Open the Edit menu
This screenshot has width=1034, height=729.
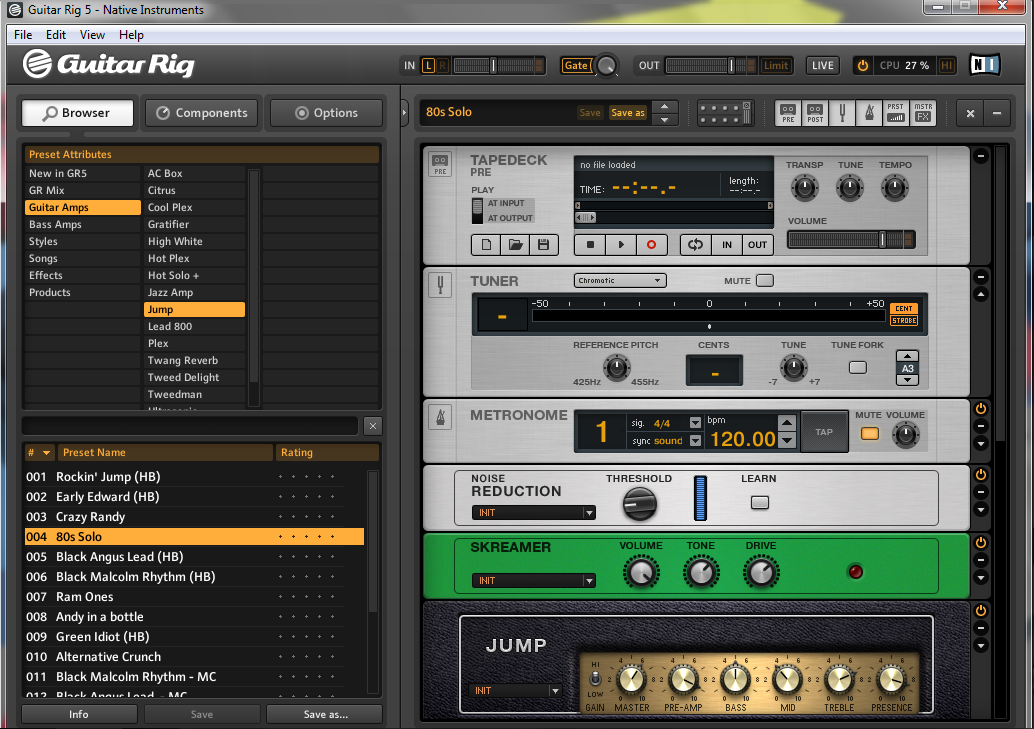tap(55, 35)
